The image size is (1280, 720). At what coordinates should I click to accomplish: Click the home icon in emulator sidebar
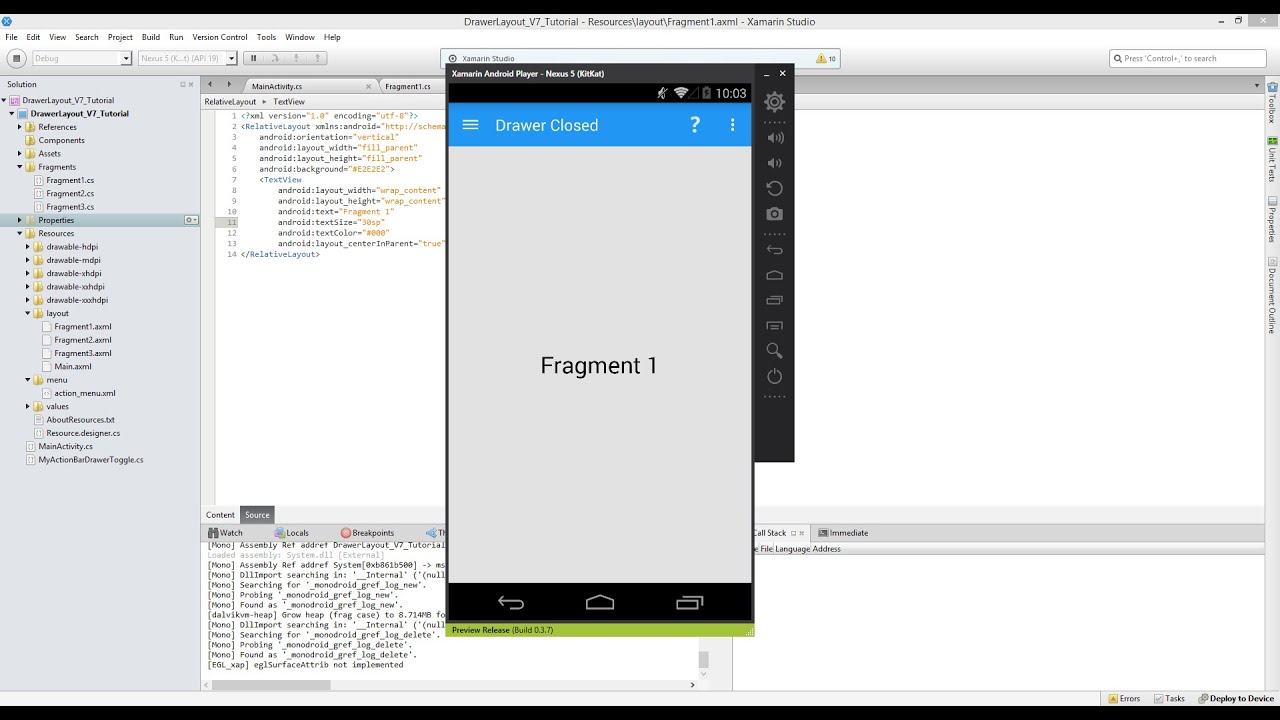774,275
